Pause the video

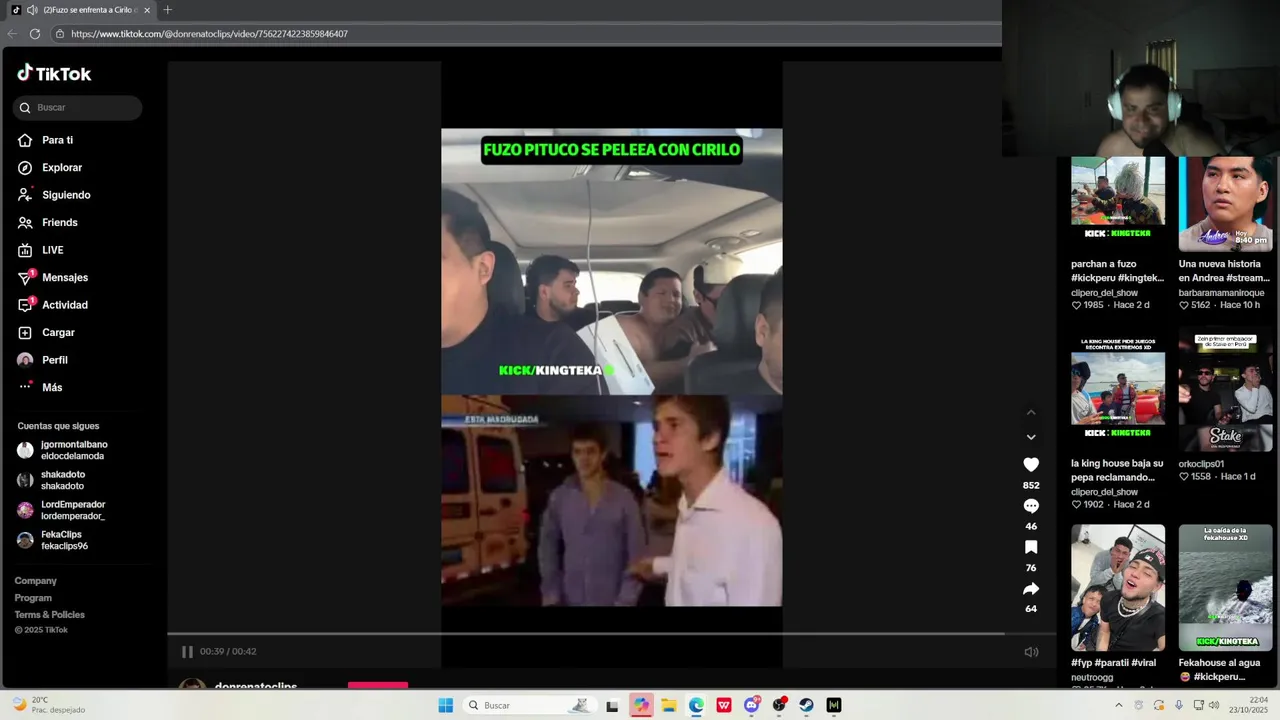[187, 651]
